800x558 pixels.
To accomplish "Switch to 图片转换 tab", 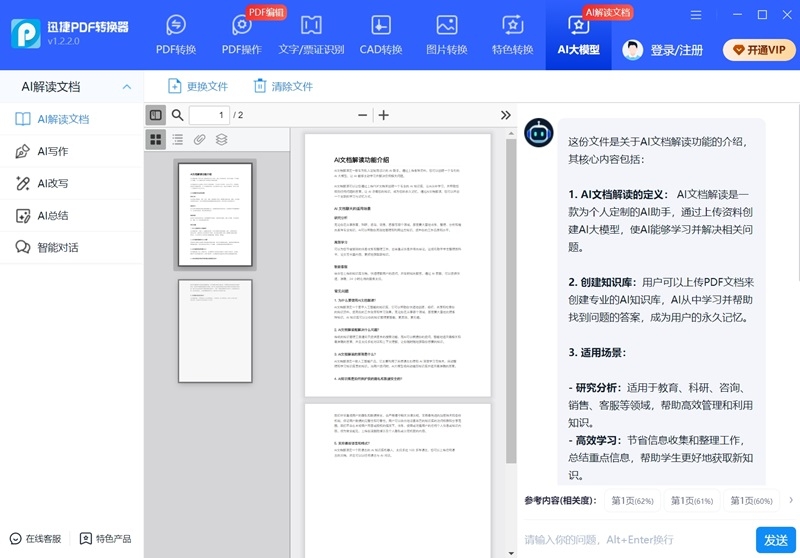I will (x=446, y=35).
